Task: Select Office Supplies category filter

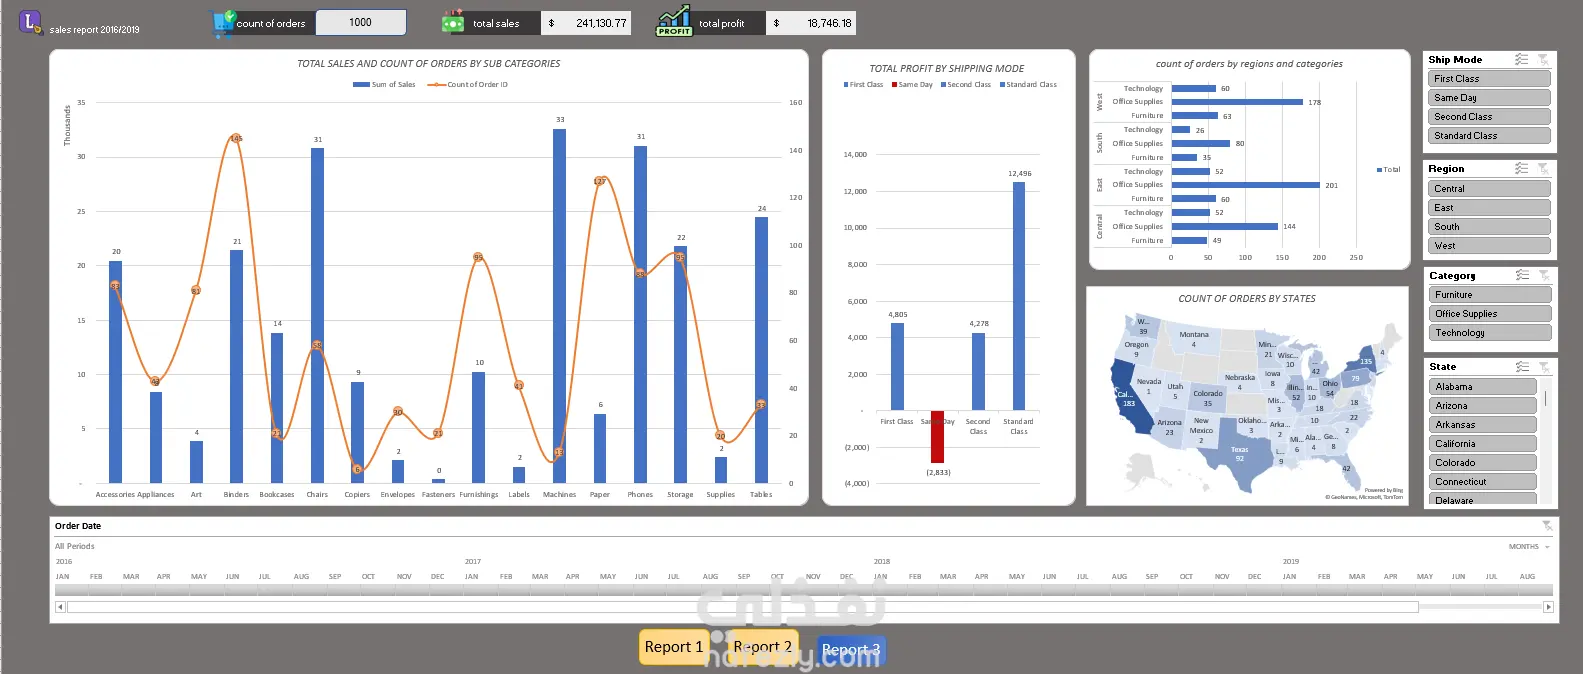Action: 1491,314
